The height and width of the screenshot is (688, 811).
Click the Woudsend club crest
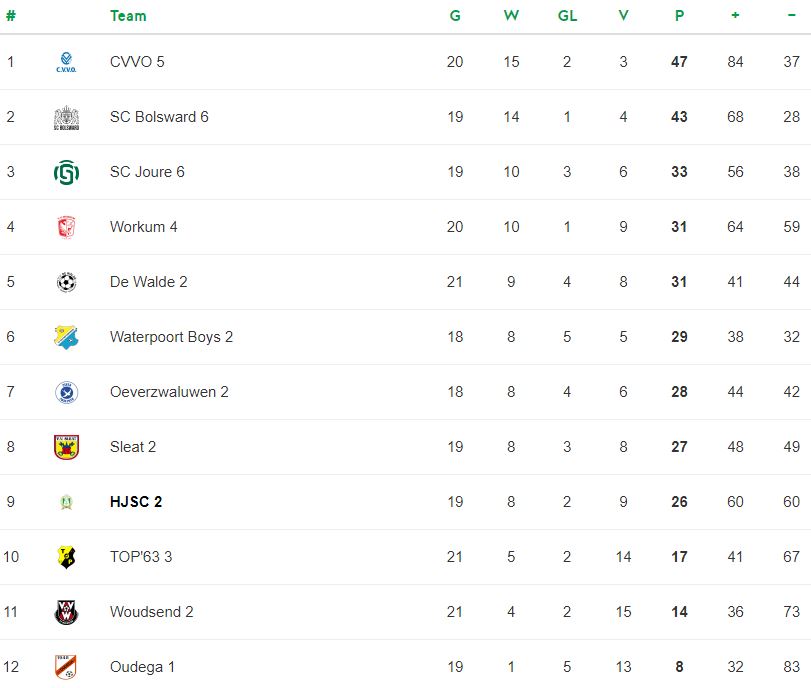(x=66, y=612)
